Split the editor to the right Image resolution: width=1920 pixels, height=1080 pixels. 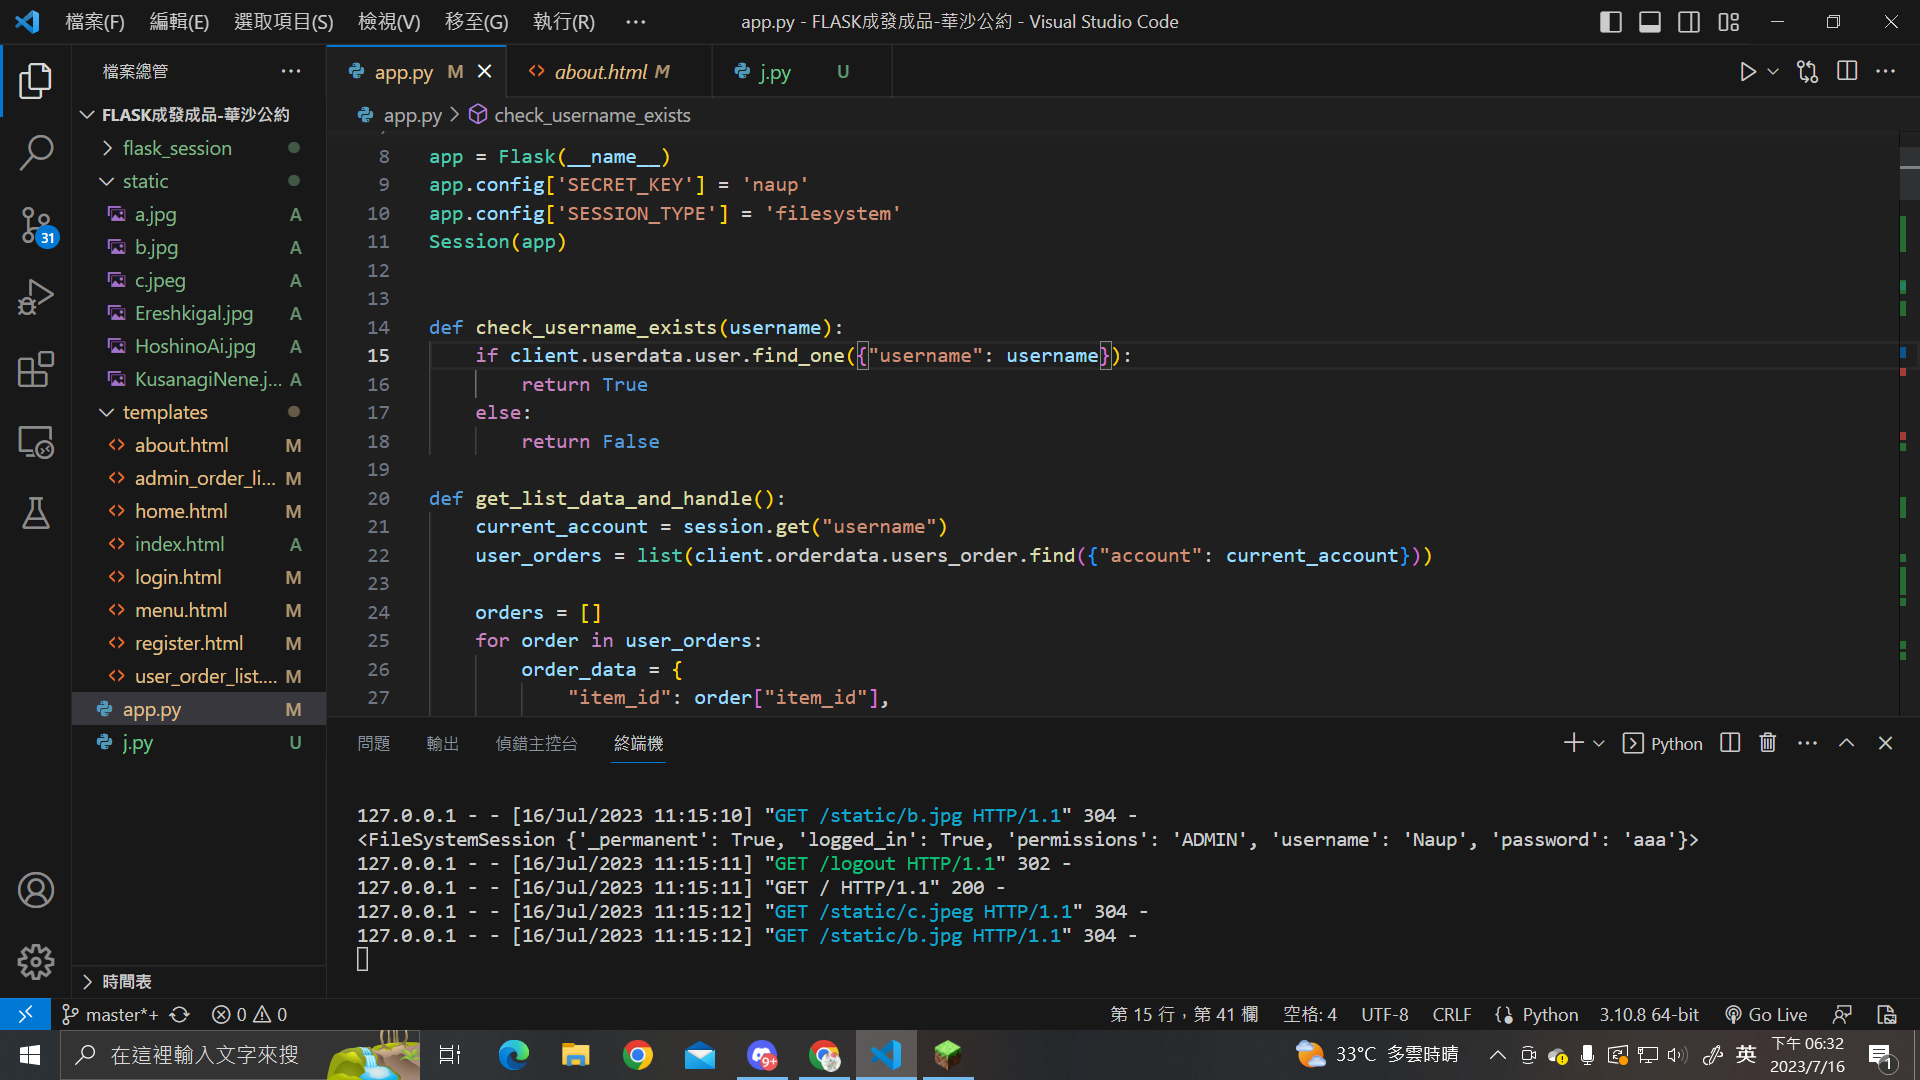1847,72
